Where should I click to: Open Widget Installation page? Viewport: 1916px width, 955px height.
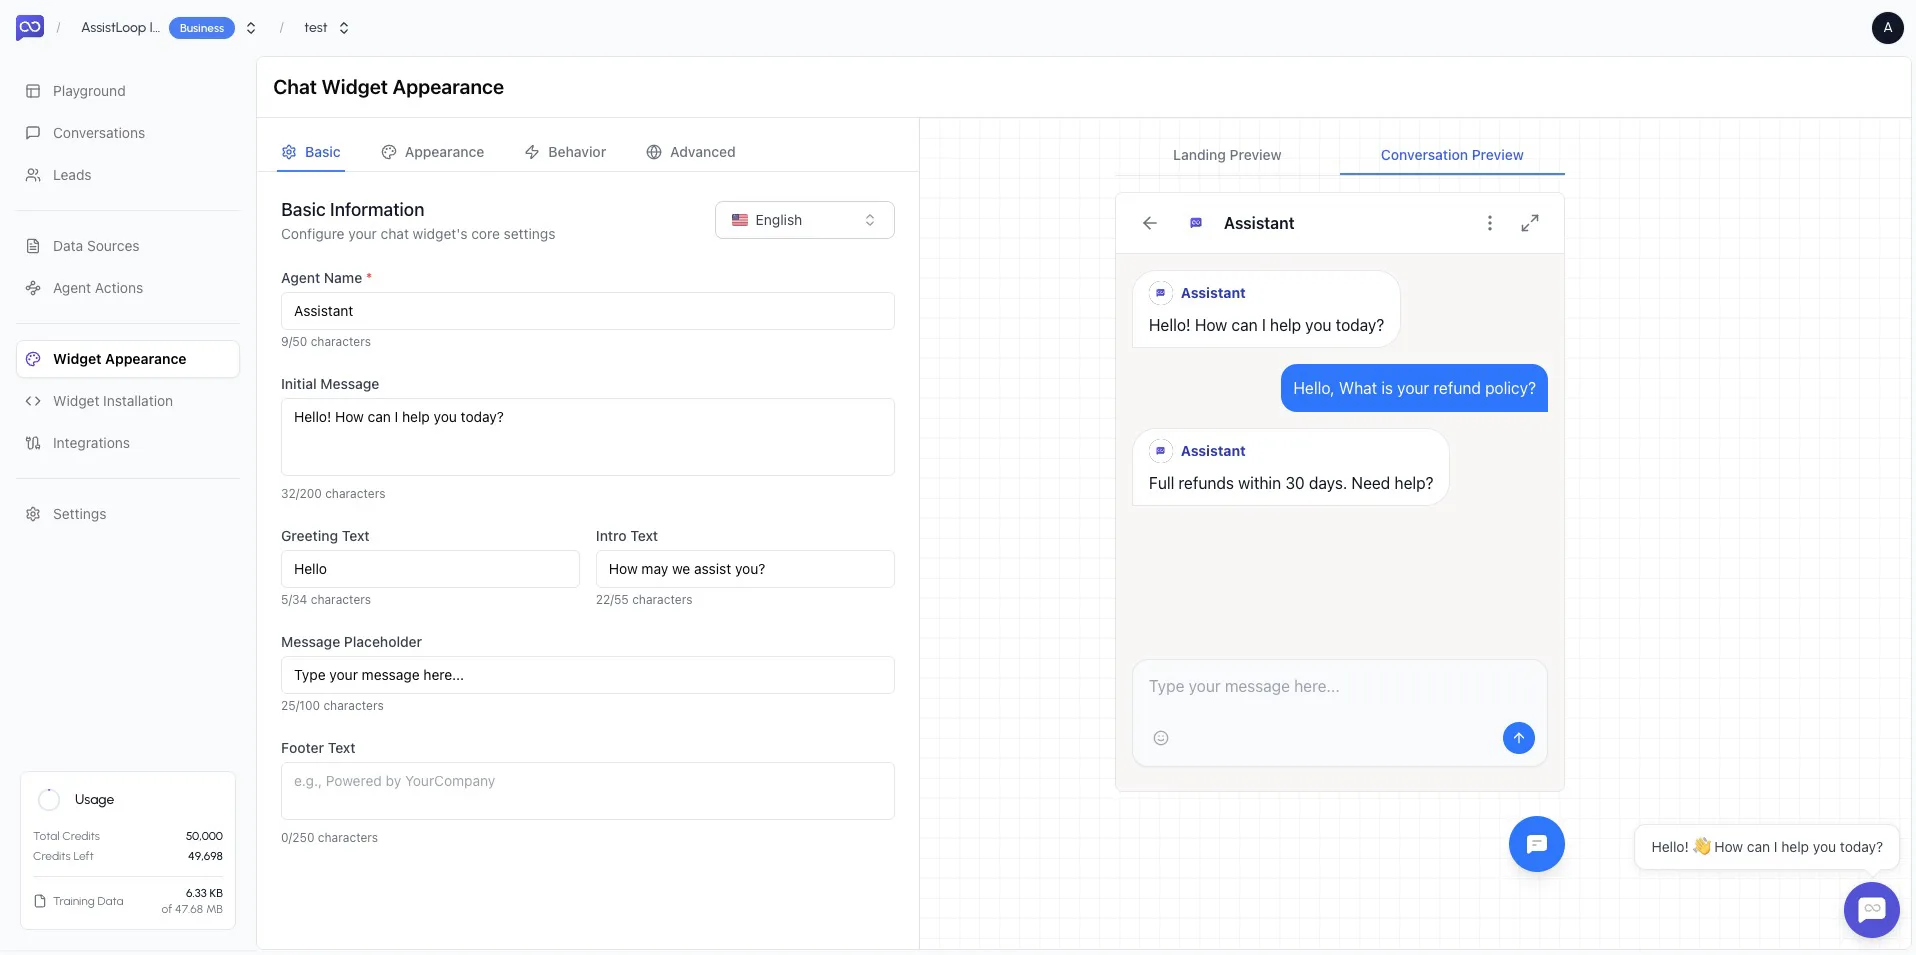point(128,401)
